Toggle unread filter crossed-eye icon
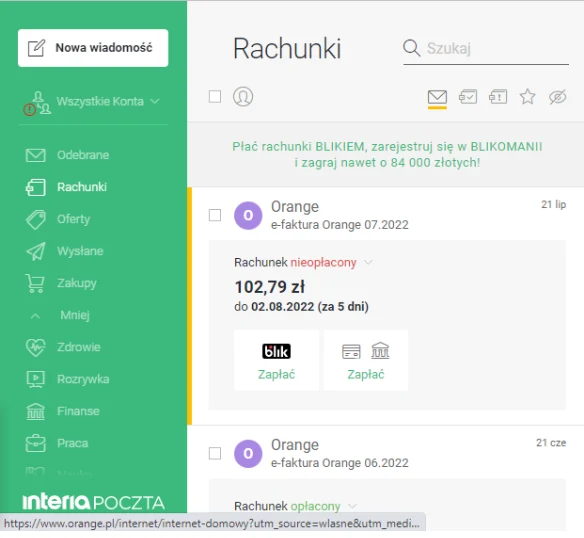The width and height of the screenshot is (584, 538). coord(558,97)
